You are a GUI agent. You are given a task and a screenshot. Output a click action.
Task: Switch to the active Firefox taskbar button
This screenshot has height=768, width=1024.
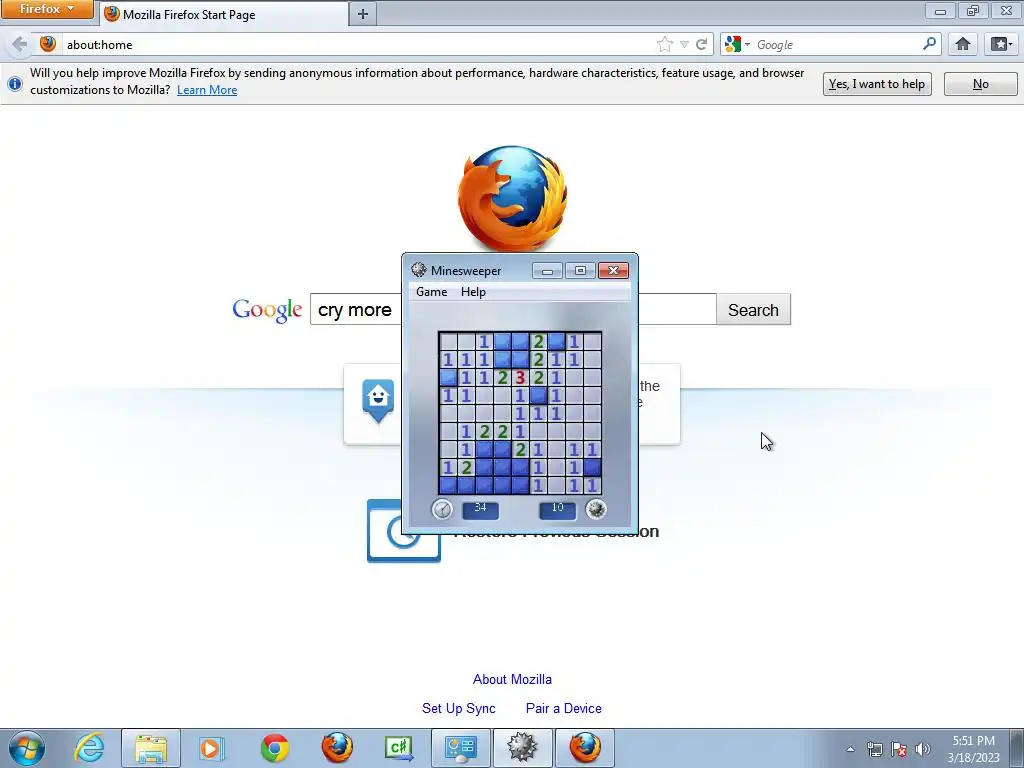point(584,748)
